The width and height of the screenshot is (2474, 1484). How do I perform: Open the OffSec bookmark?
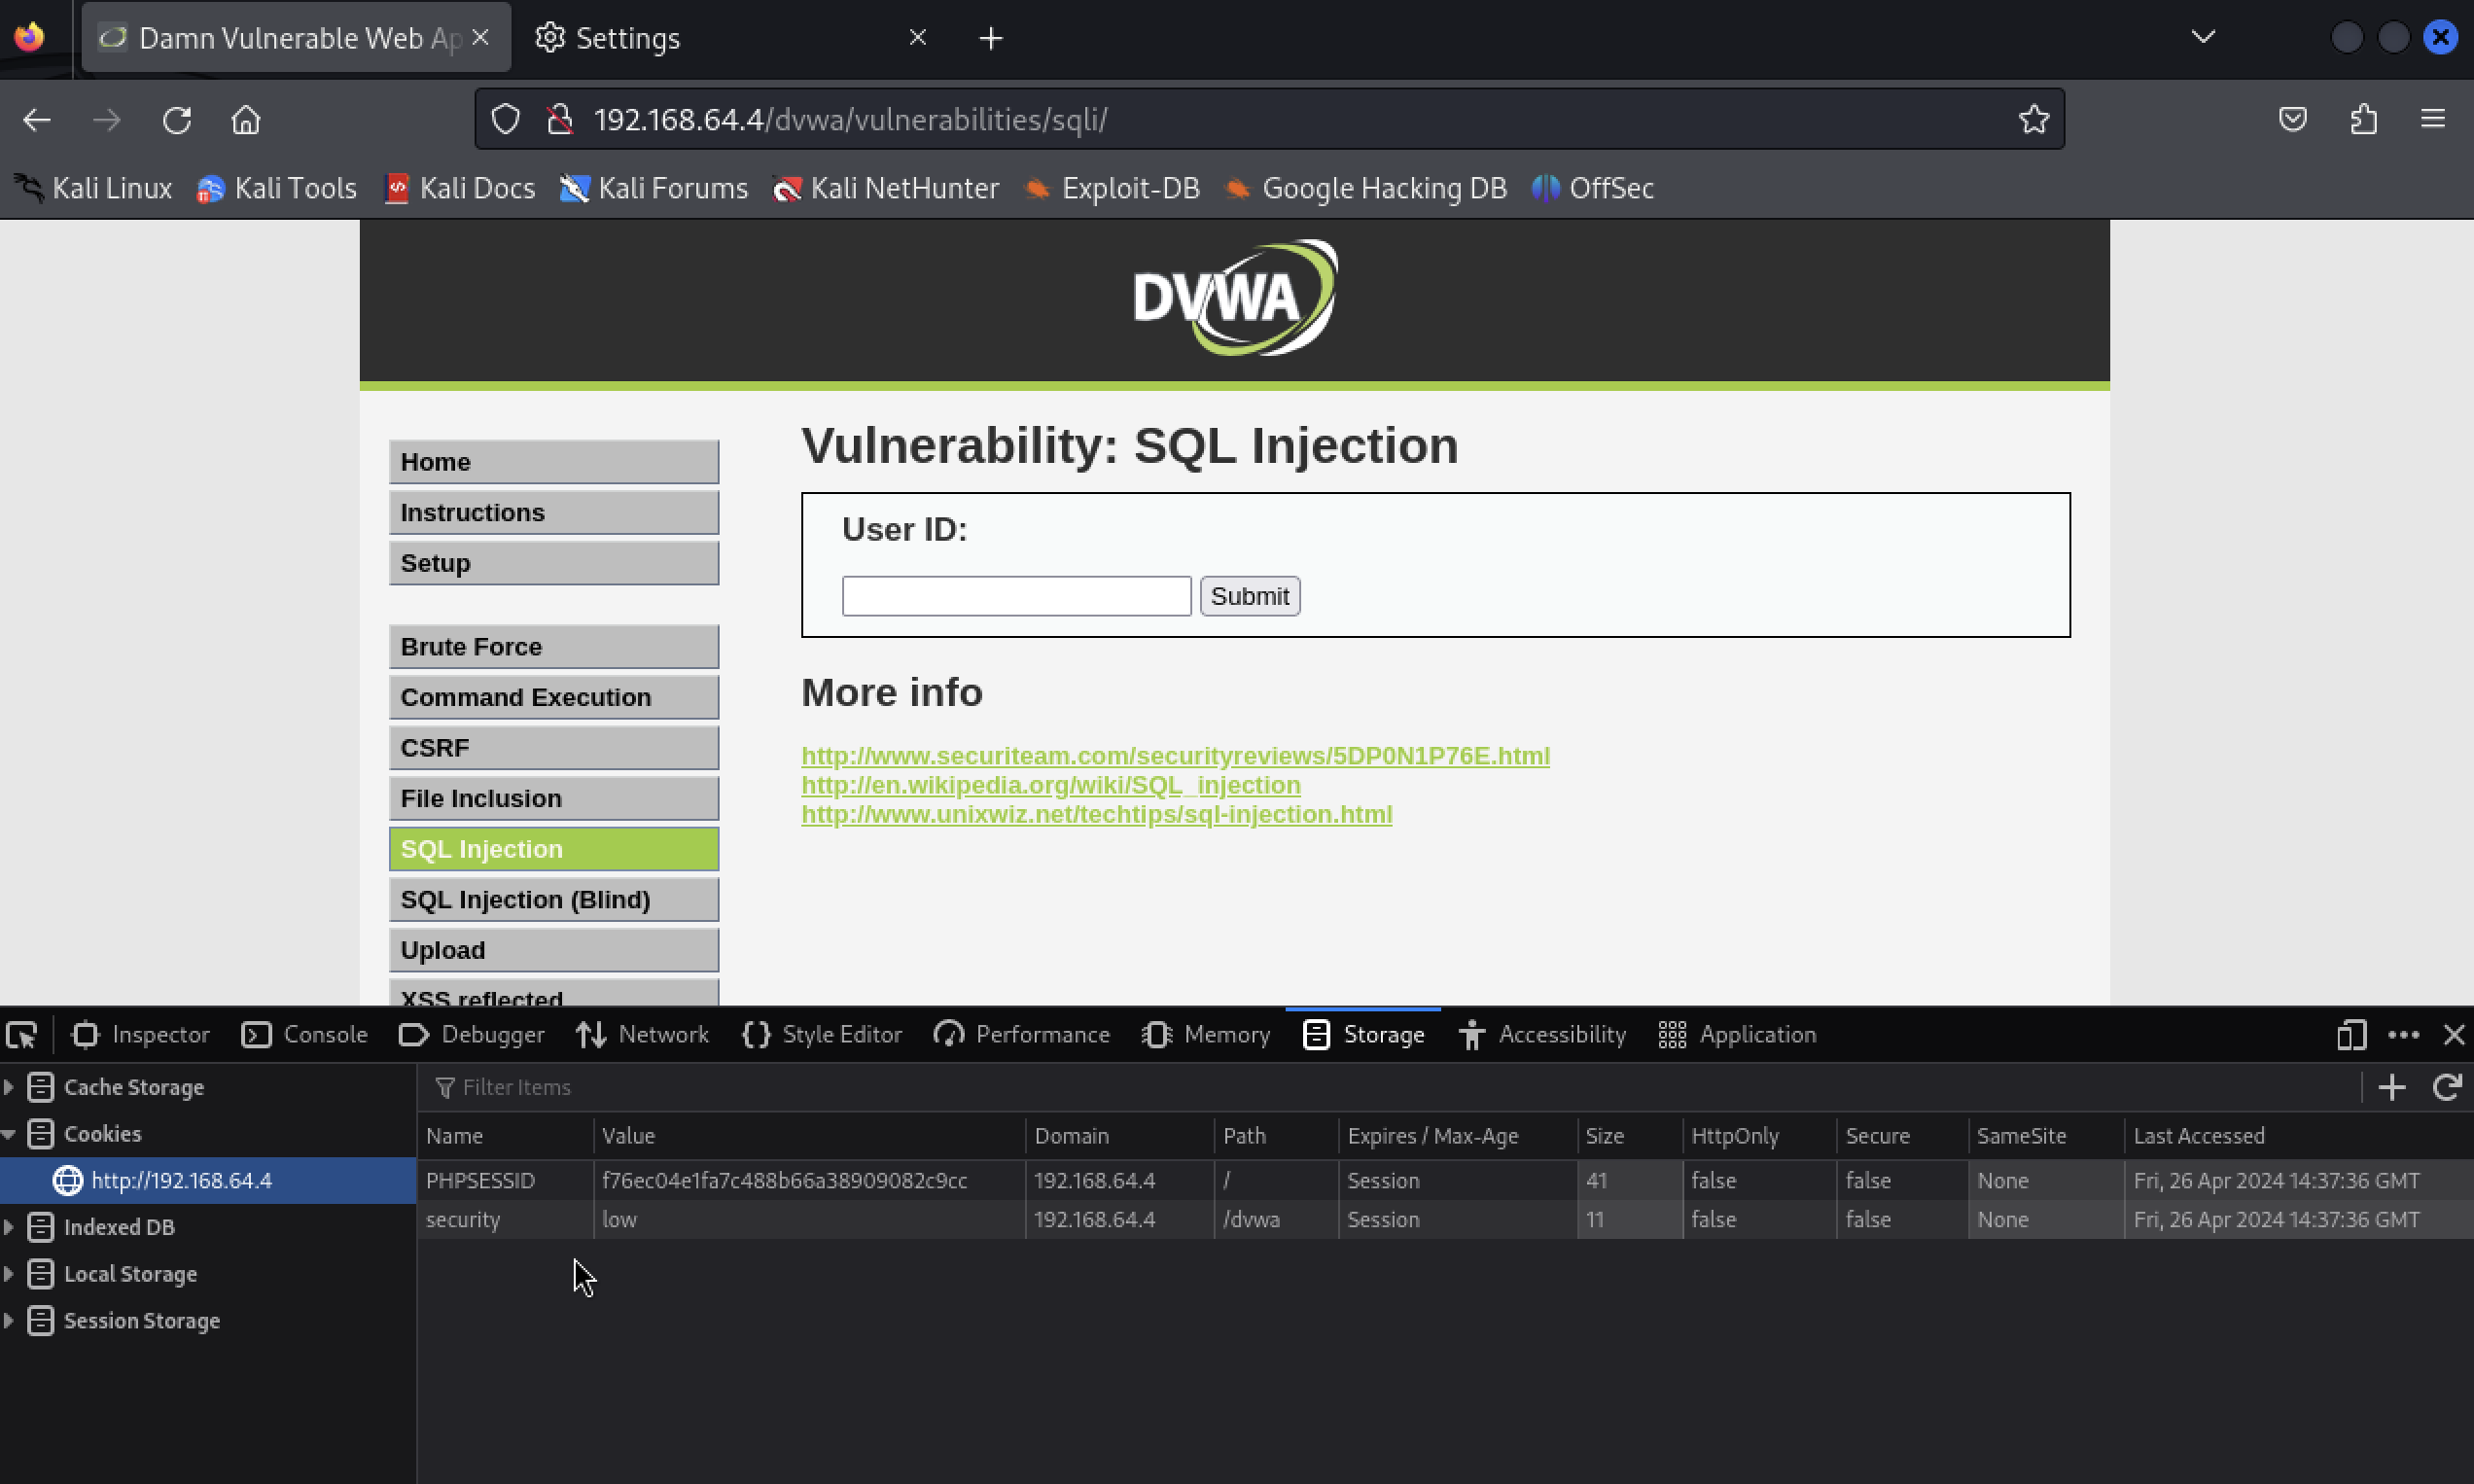pos(1593,188)
